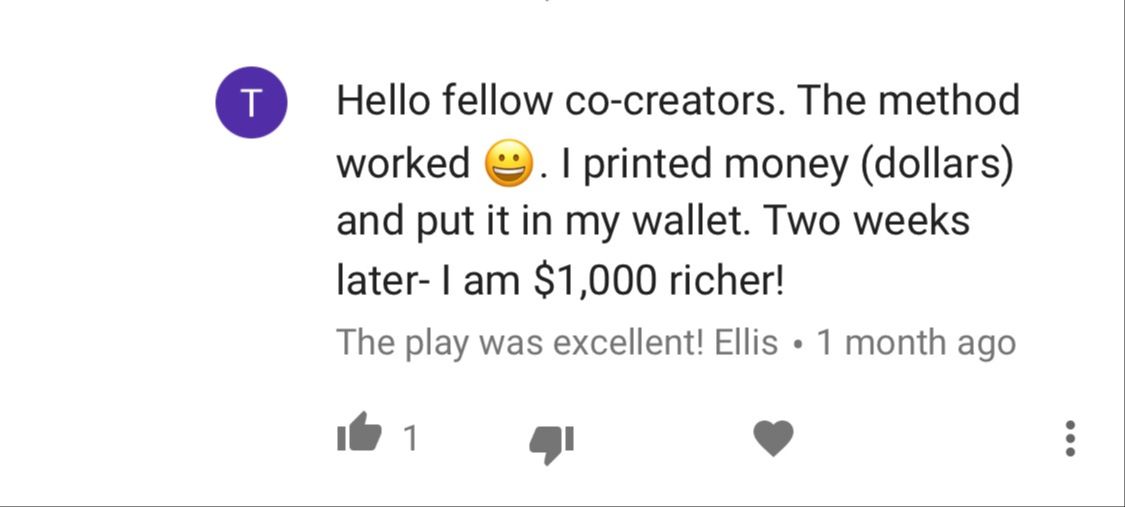
Task: Heart the comment from Ellis
Action: click(773, 438)
